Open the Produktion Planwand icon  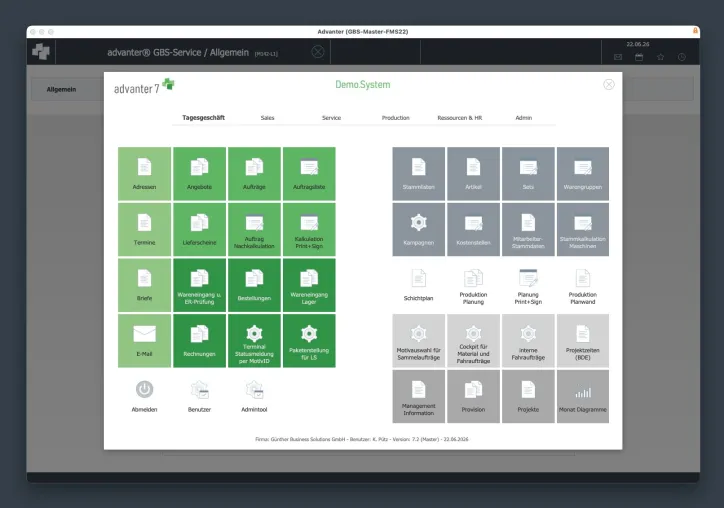(x=583, y=278)
